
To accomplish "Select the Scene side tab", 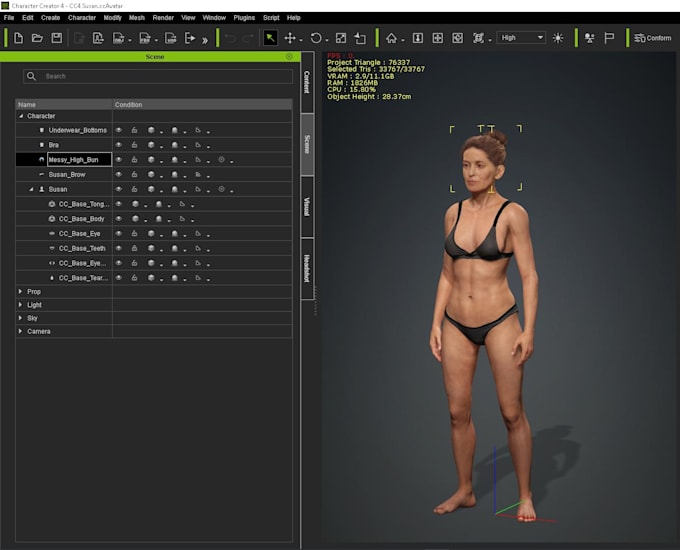I will click(307, 144).
